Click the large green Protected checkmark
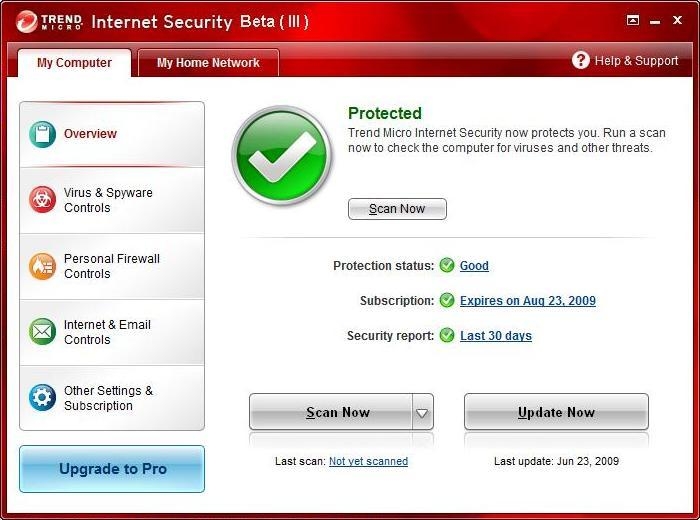Viewport: 700px width, 520px height. tap(282, 155)
